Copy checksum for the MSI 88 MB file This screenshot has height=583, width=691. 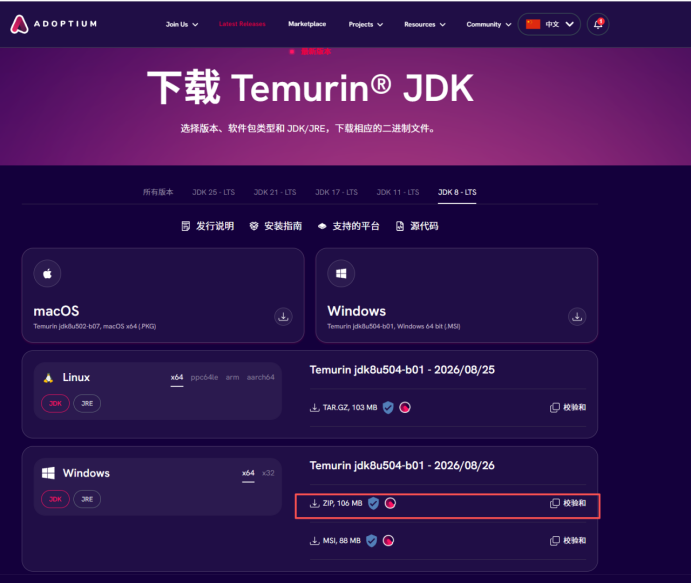[x=568, y=541]
